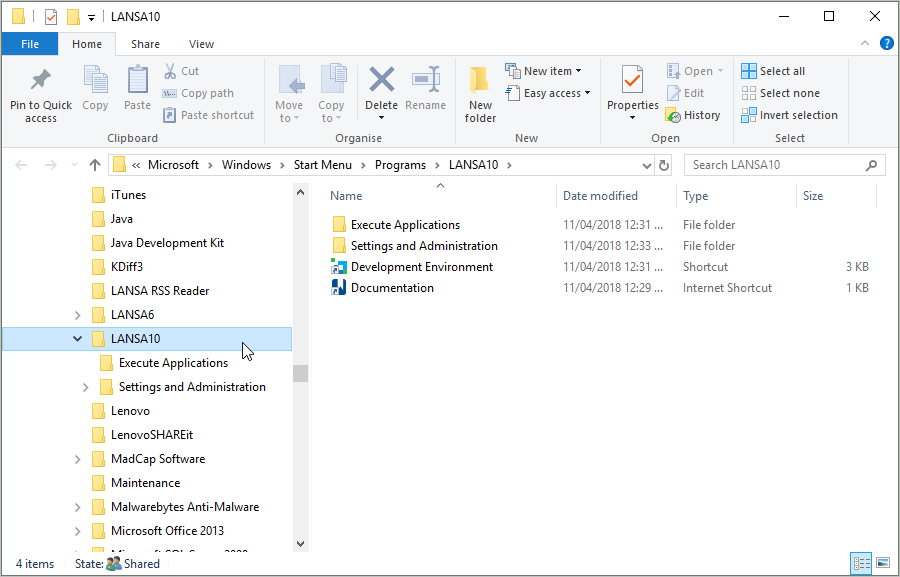
Task: Customize Quick Access Toolbar dropdown
Action: pos(91,18)
